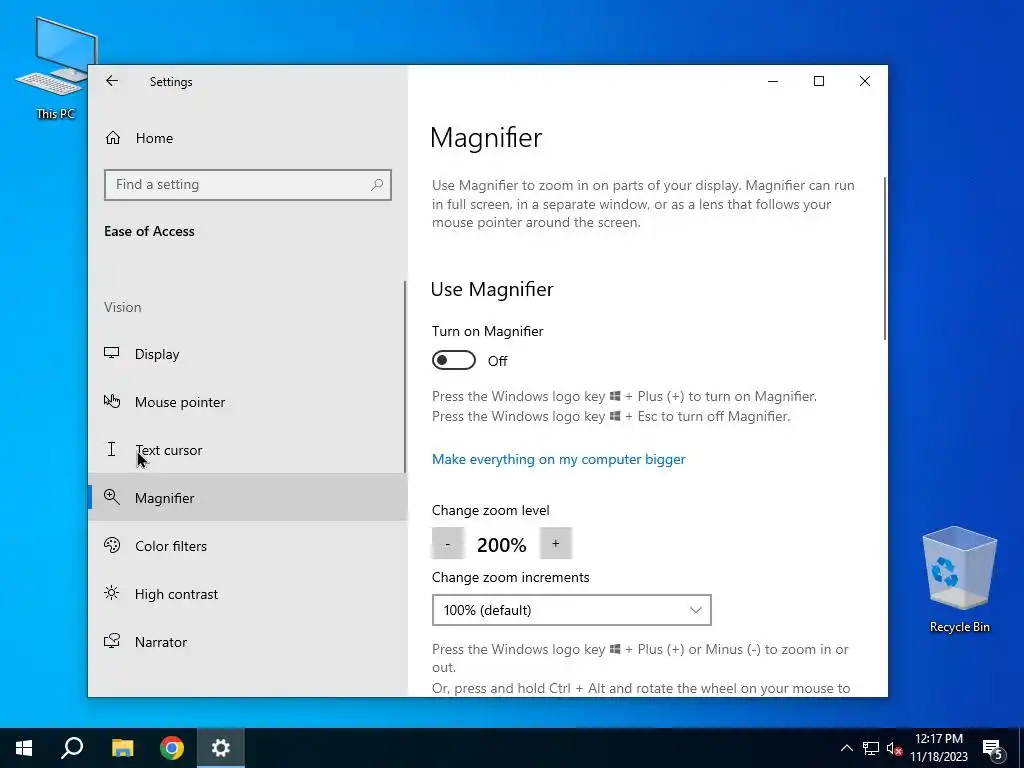This screenshot has height=768, width=1024.
Task: Launch File Explorer from taskbar
Action: click(122, 748)
